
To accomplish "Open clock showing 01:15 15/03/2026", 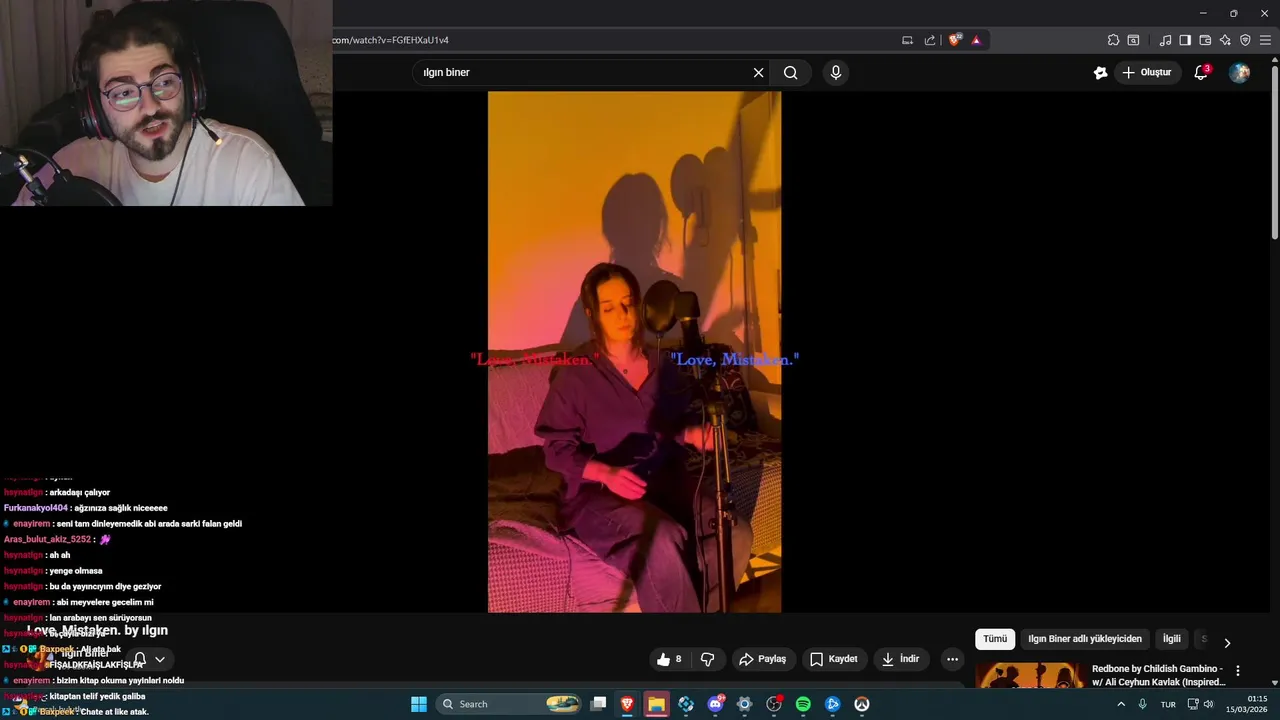I will point(1246,704).
